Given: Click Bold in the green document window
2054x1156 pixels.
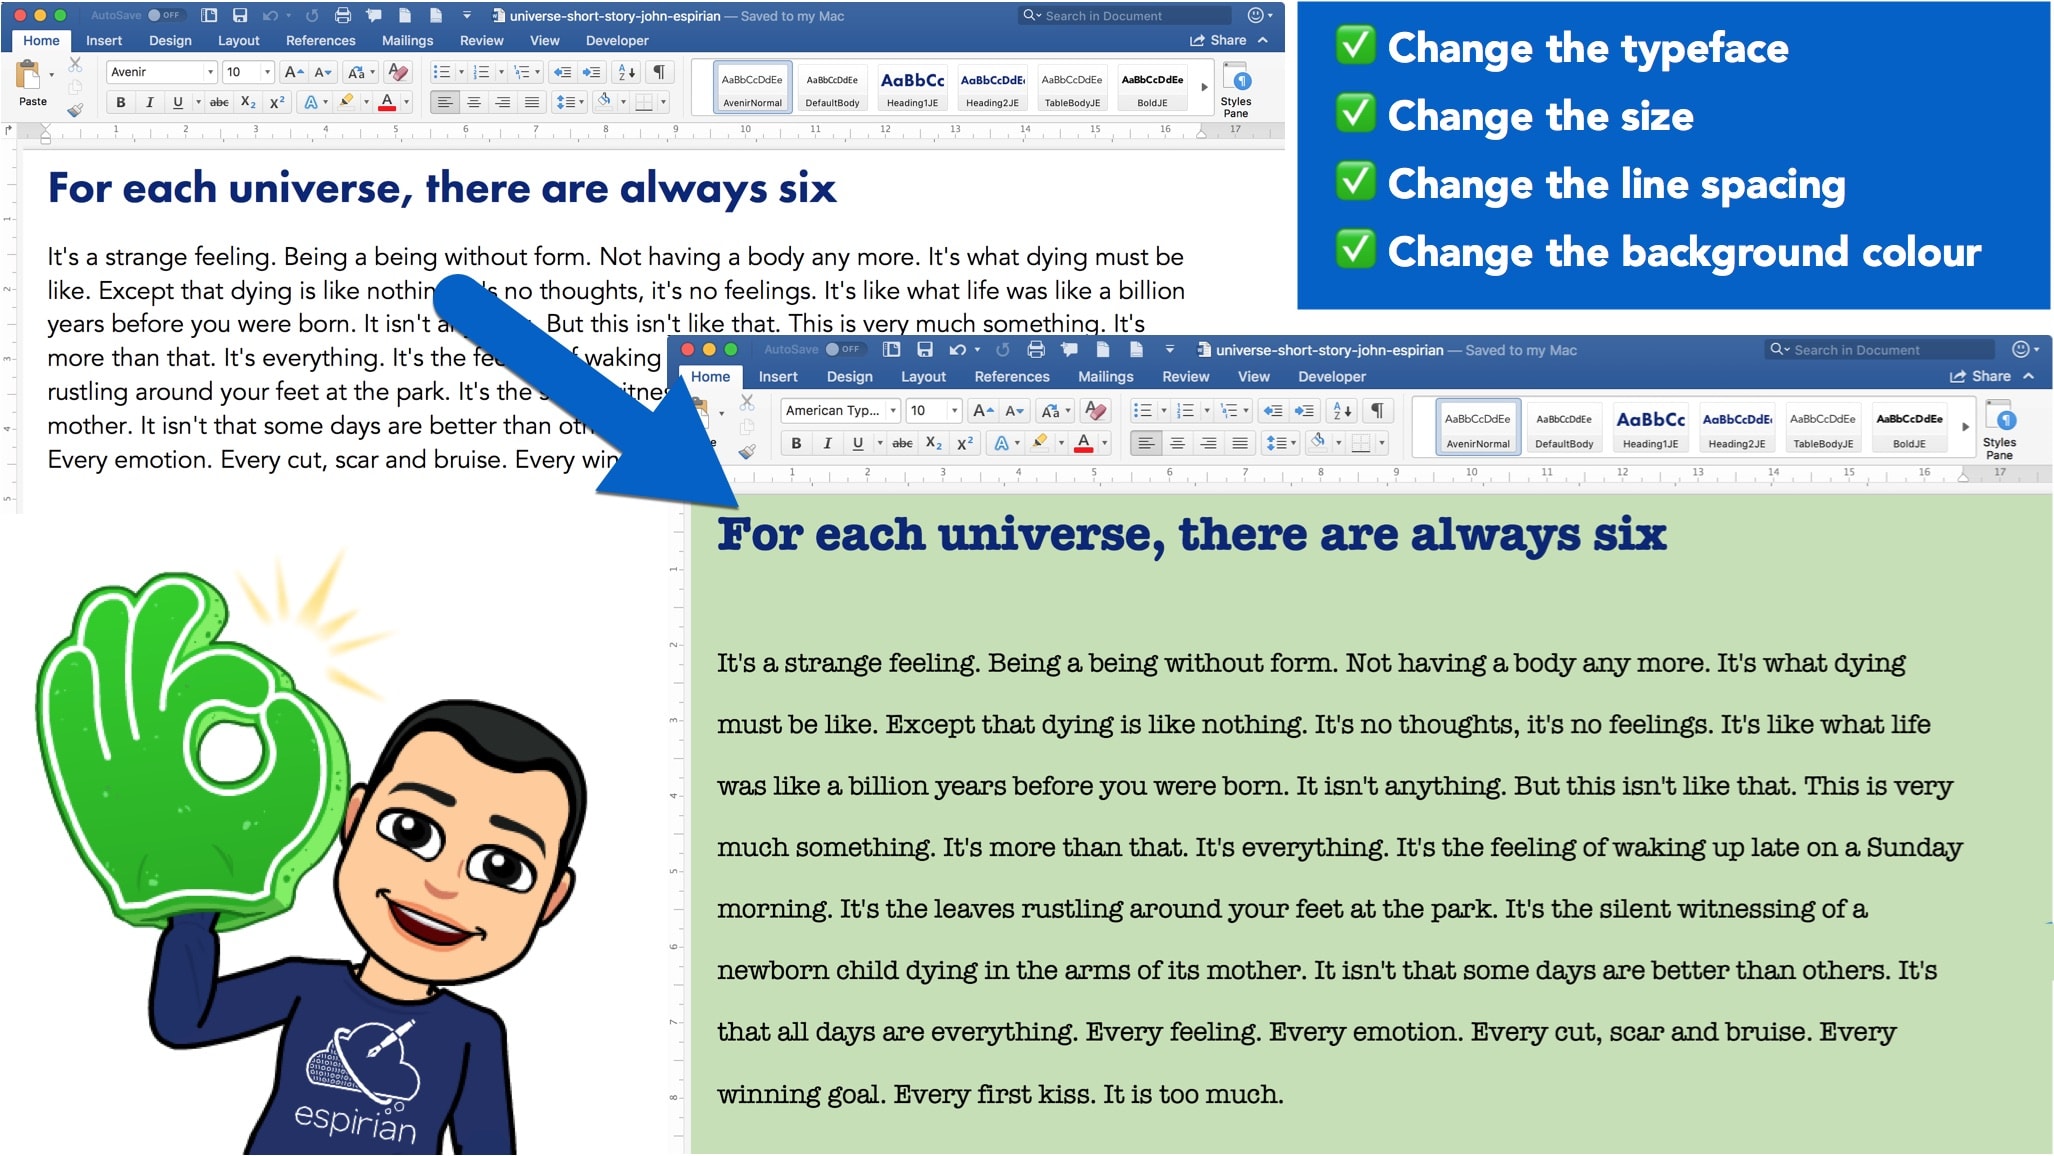Looking at the screenshot, I should [x=796, y=443].
